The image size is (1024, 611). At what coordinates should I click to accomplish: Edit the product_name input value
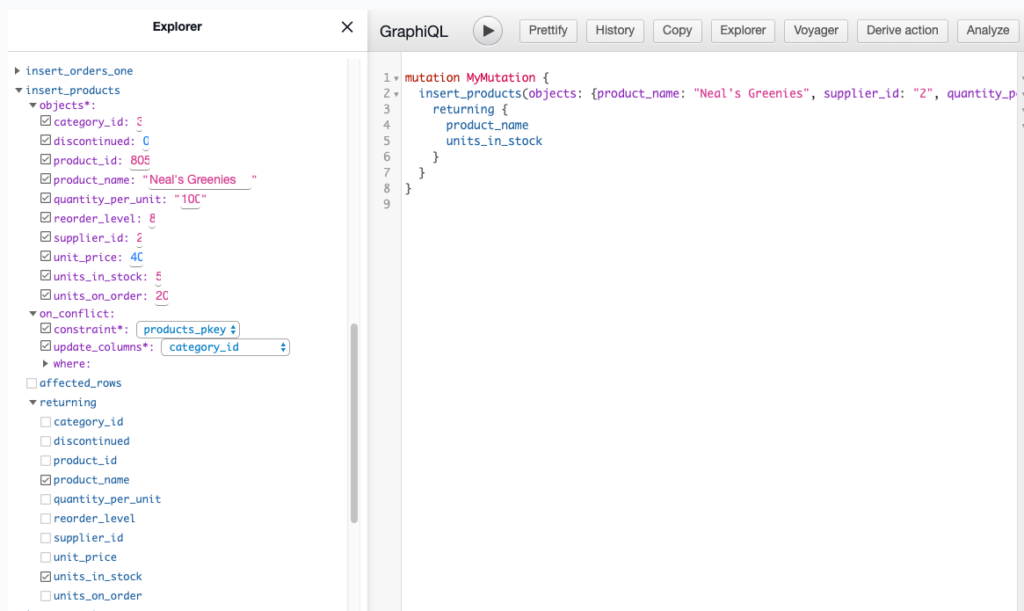198,180
